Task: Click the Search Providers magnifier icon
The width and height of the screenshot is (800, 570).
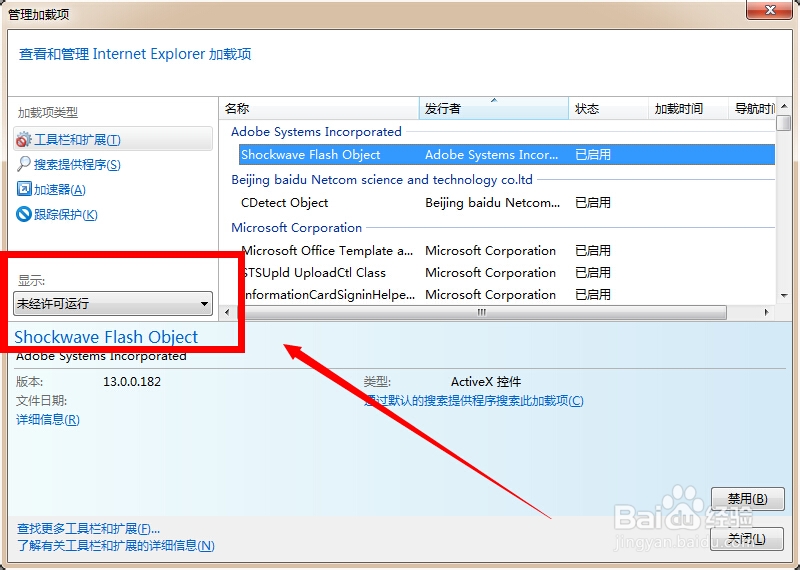Action: click(x=23, y=164)
